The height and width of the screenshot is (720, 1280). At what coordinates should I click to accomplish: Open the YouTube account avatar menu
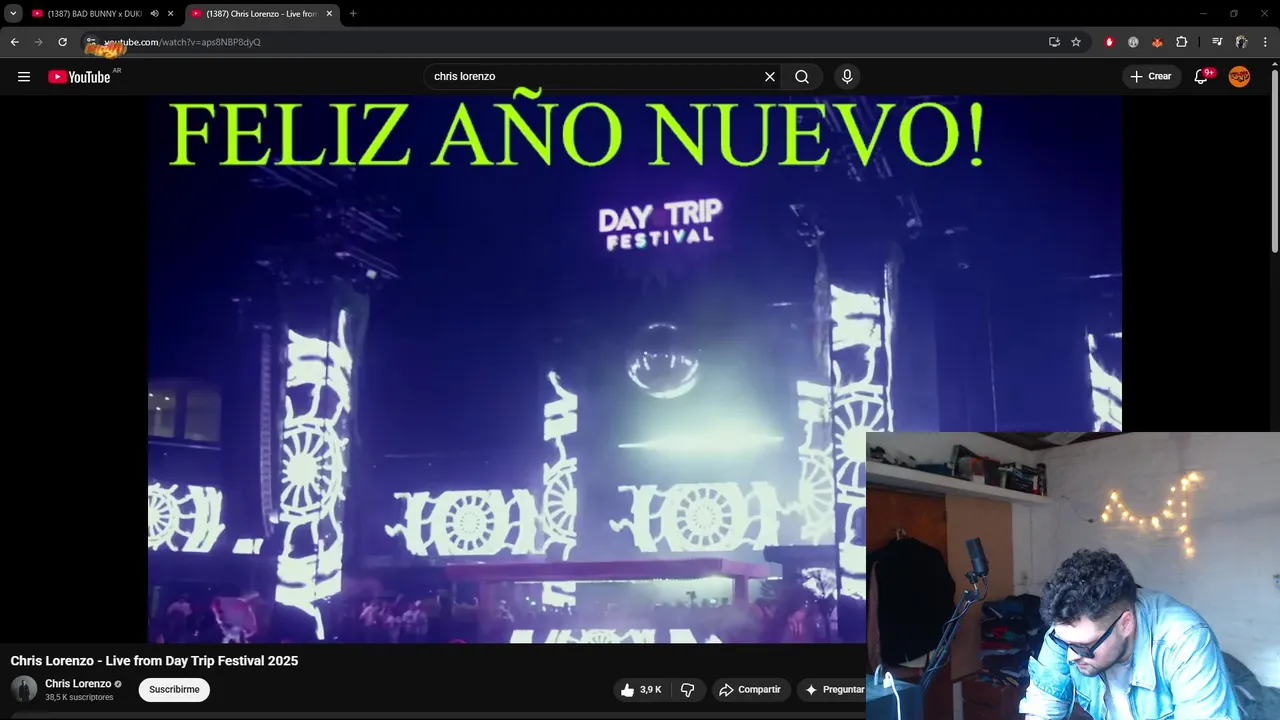1239,77
